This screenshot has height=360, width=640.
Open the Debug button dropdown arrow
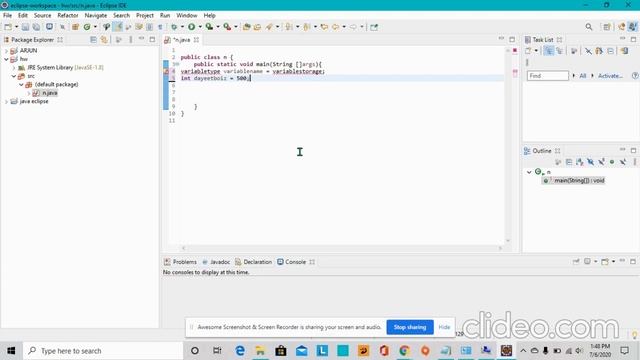point(182,27)
